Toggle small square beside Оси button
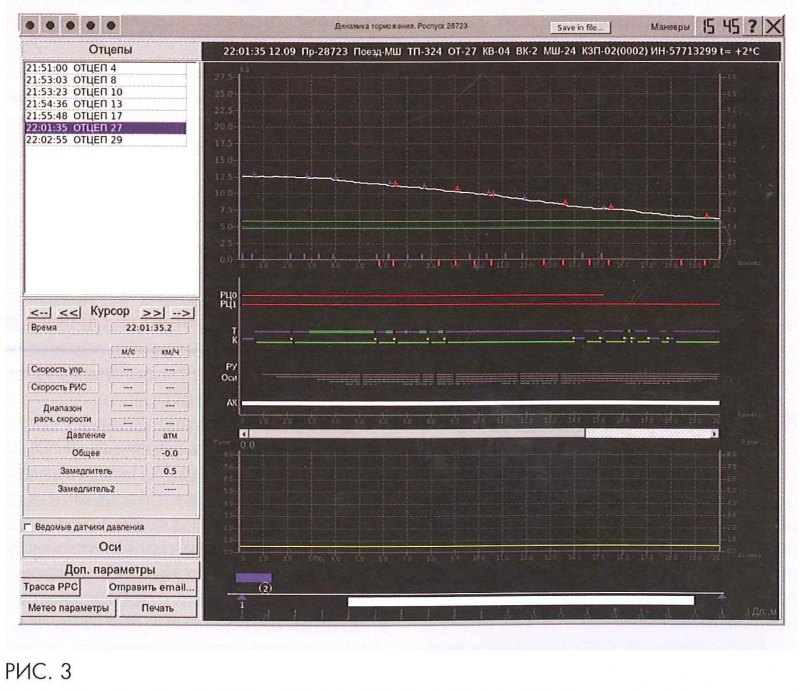Image resolution: width=800 pixels, height=691 pixels. (188, 545)
